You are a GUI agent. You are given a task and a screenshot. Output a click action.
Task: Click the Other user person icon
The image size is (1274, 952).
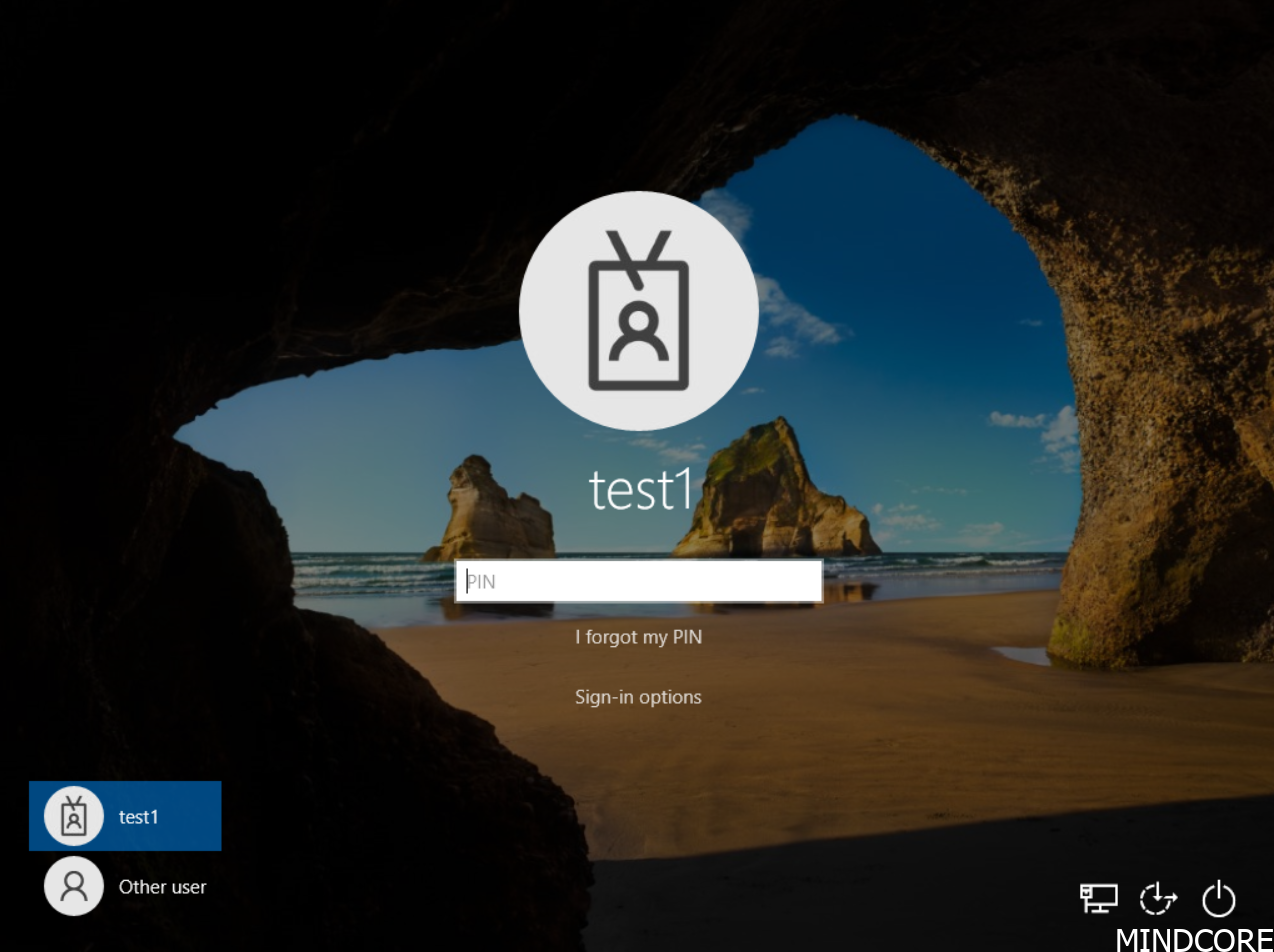click(74, 886)
